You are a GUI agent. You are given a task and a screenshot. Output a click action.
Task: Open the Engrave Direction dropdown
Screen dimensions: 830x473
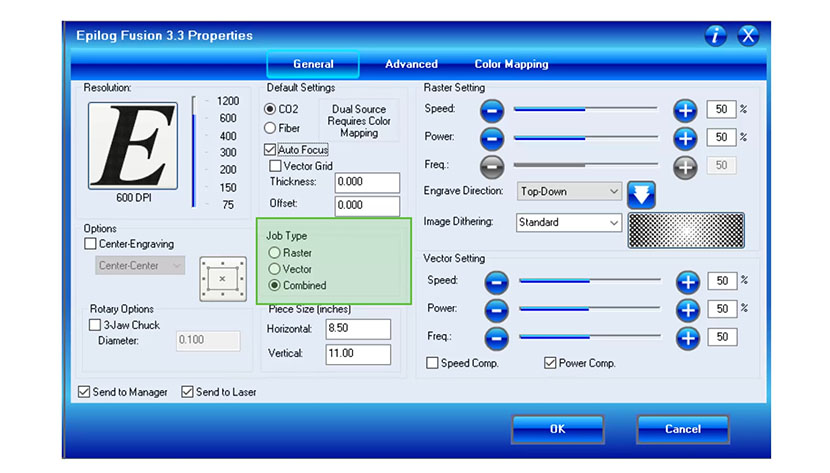[x=570, y=190]
